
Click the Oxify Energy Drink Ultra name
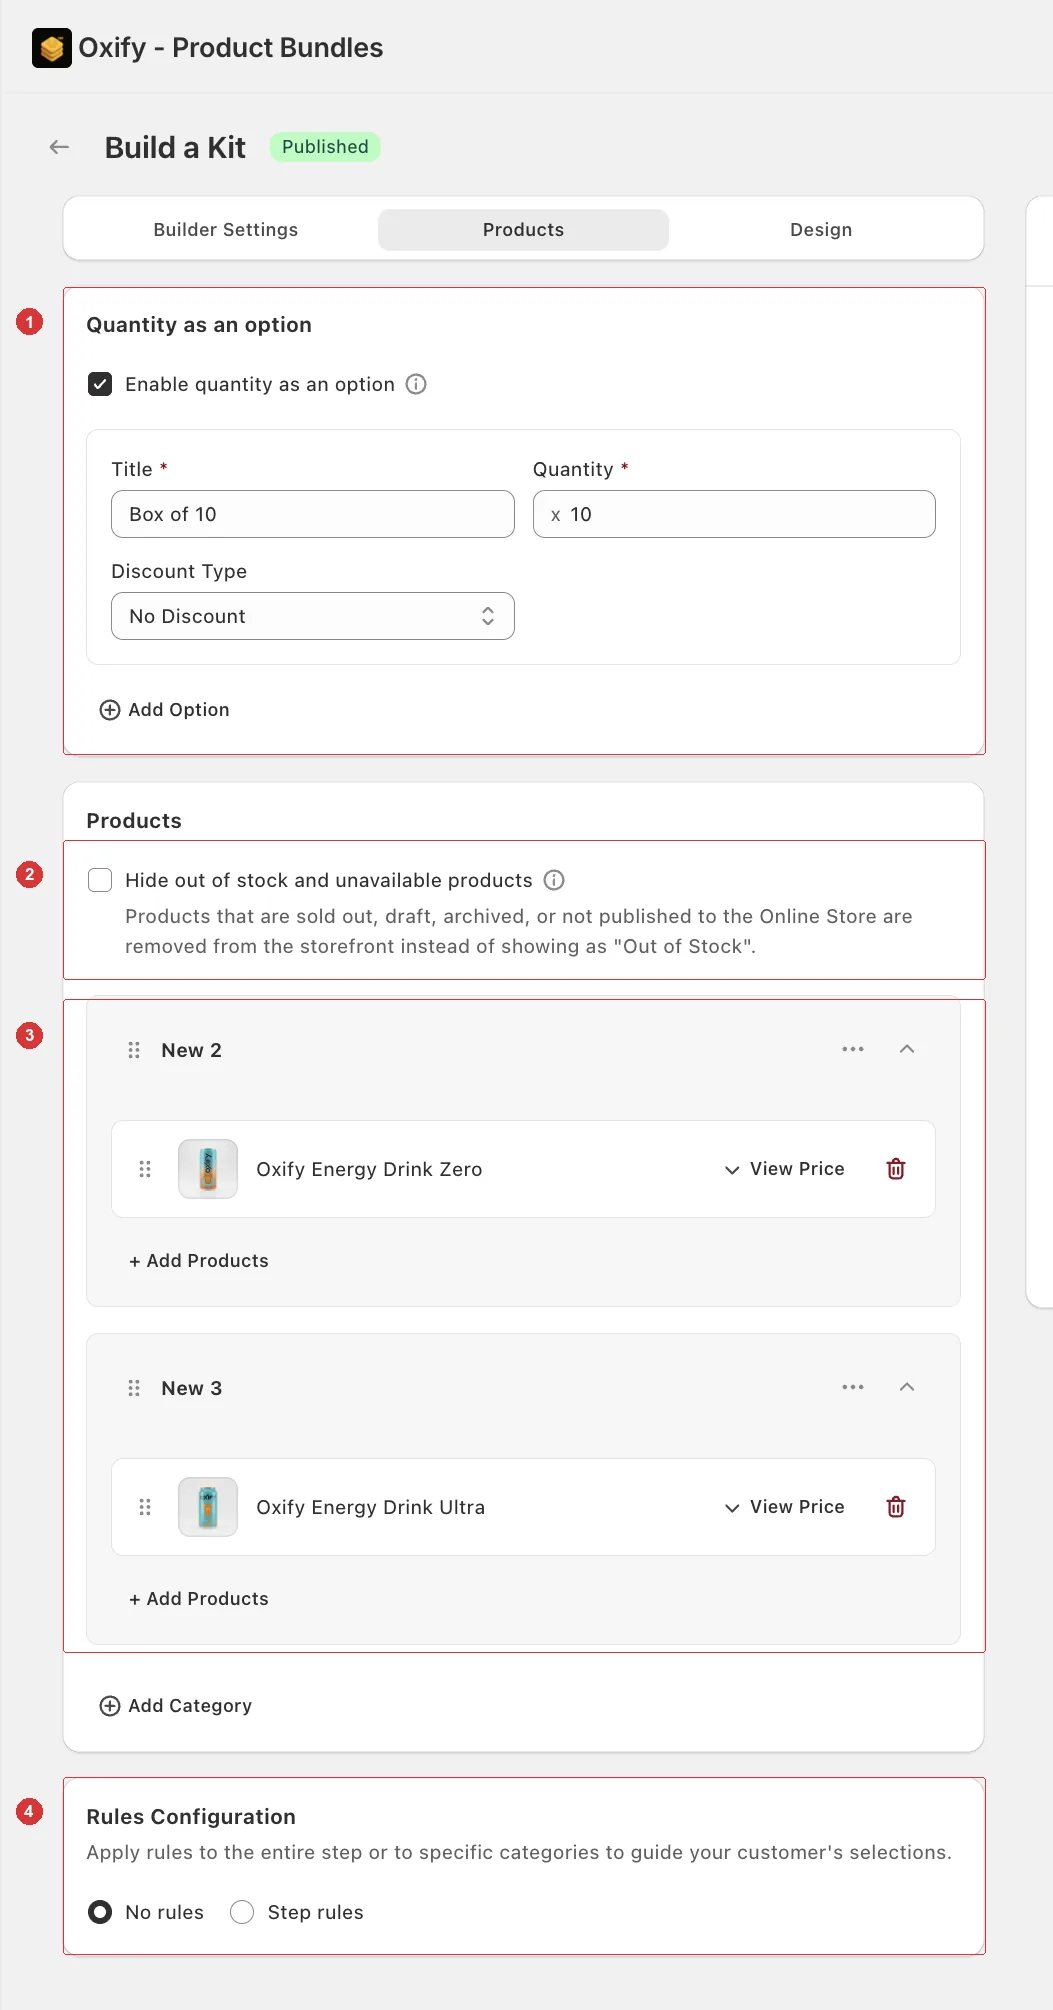click(x=371, y=1507)
